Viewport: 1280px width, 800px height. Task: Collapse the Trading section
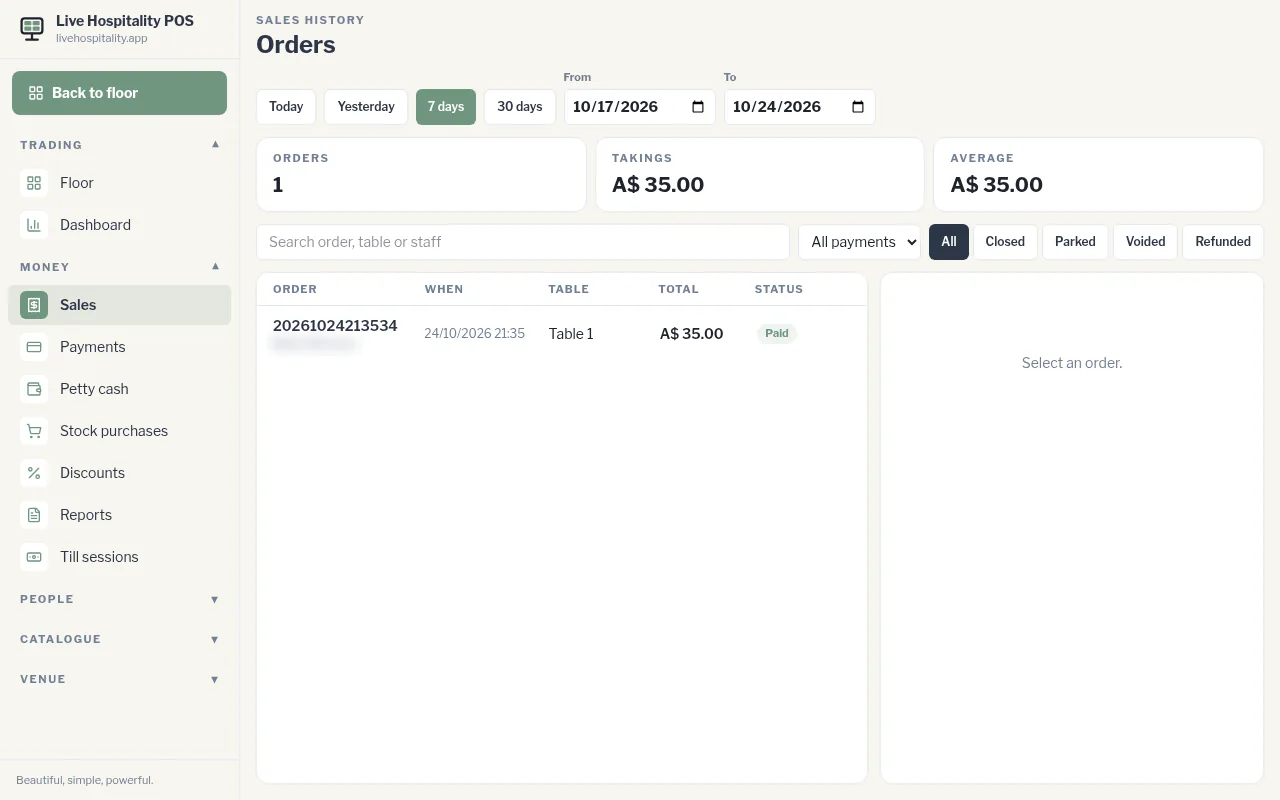tap(119, 145)
